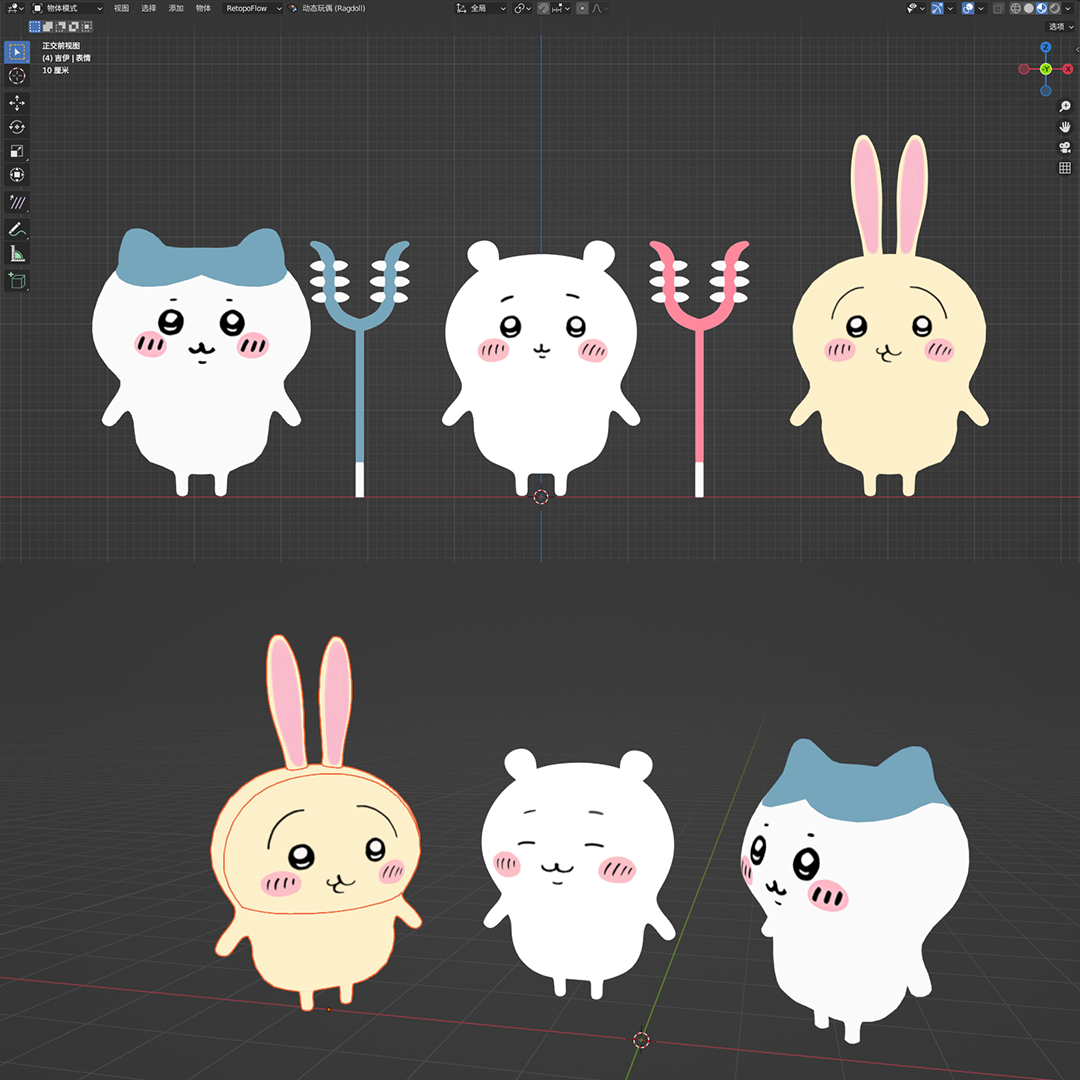Click the Z axis on the navigation gizmo
1080x1080 pixels.
coord(1046,48)
